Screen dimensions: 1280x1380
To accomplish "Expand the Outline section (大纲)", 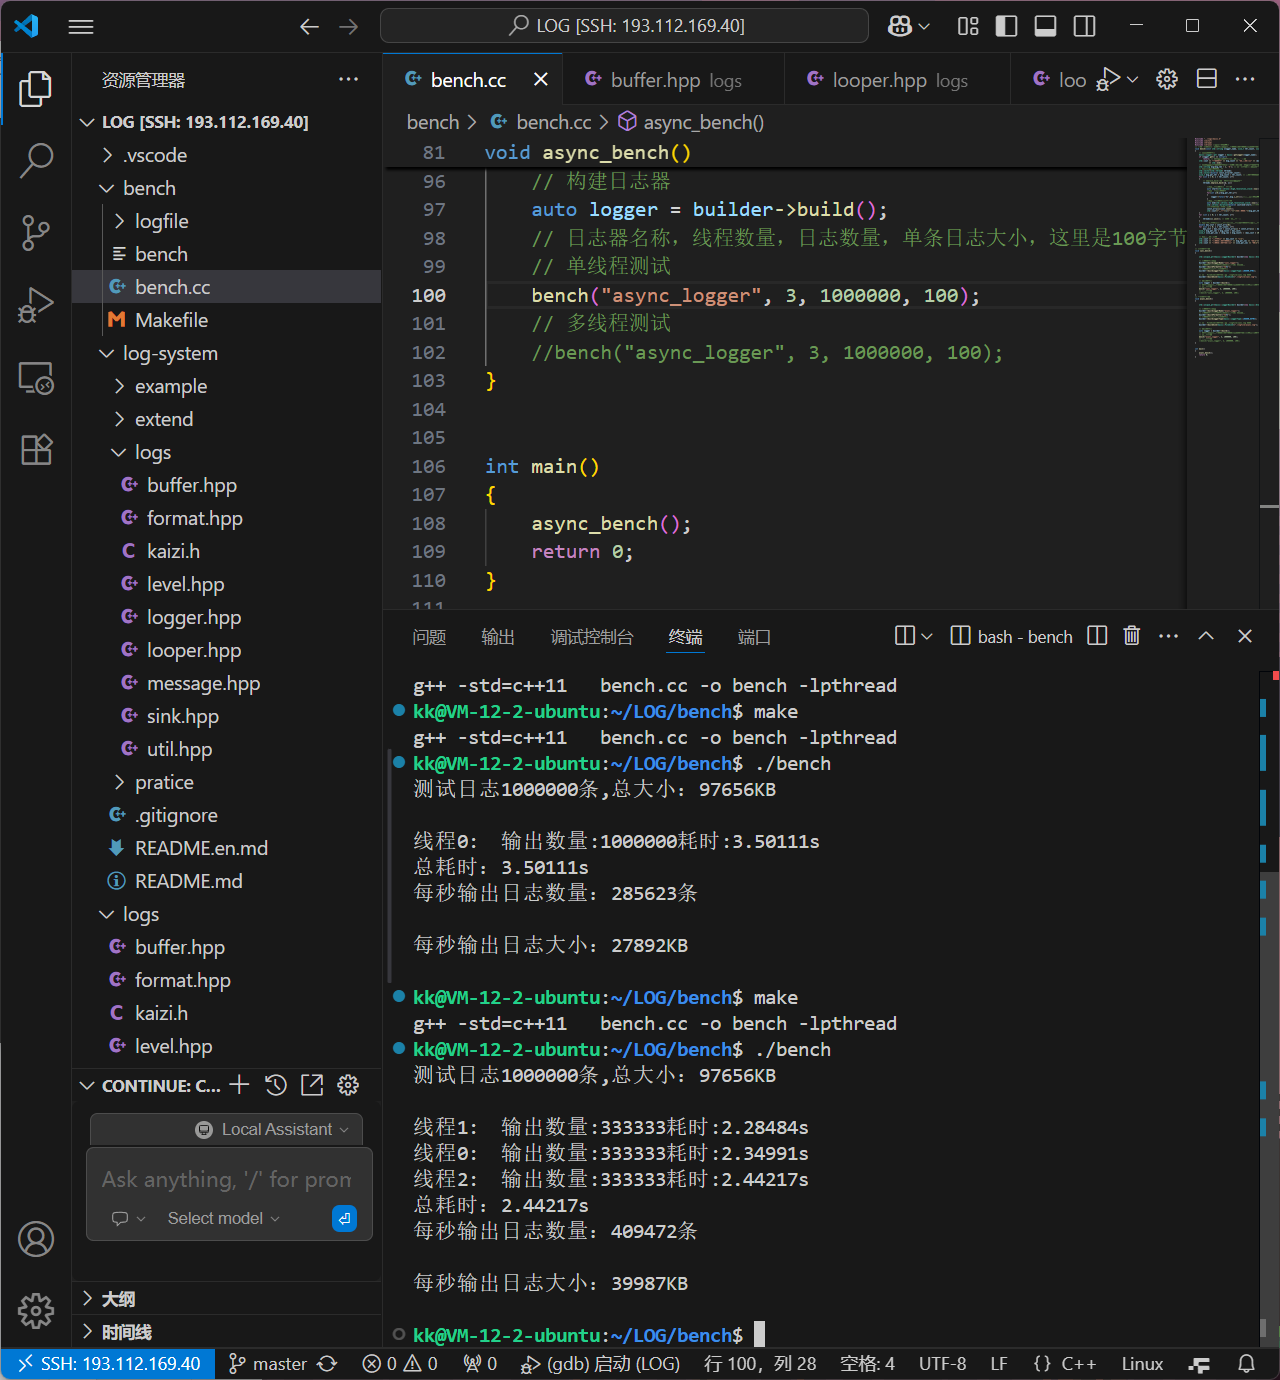I will click(226, 1299).
